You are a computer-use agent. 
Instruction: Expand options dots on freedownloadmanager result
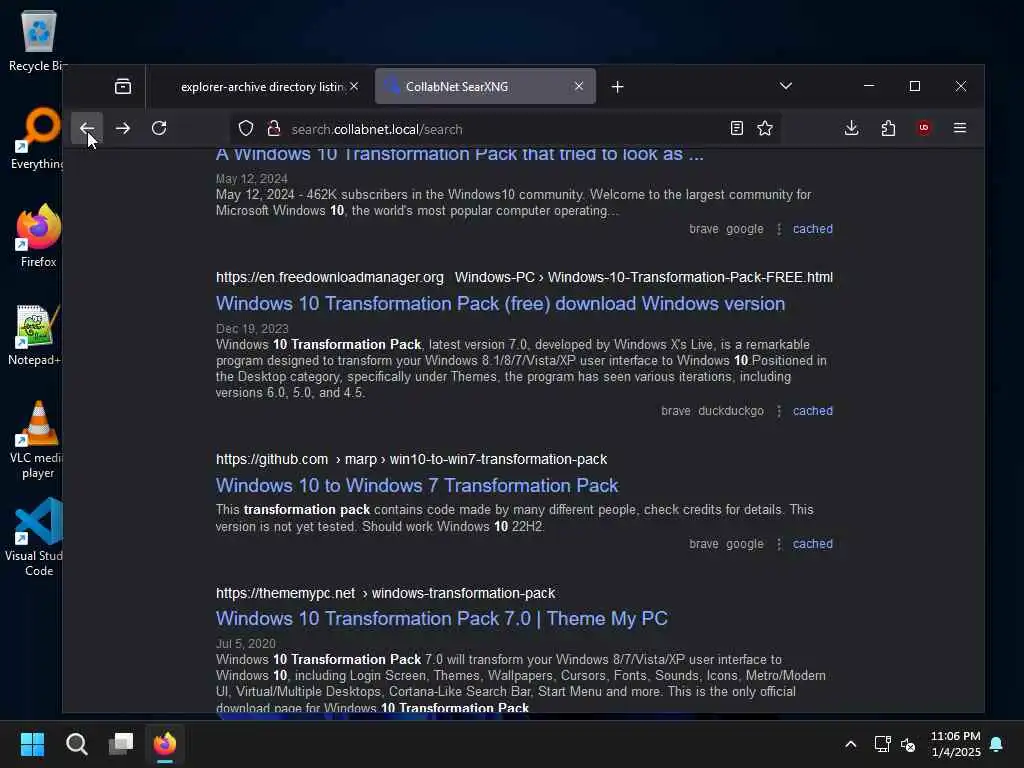778,411
